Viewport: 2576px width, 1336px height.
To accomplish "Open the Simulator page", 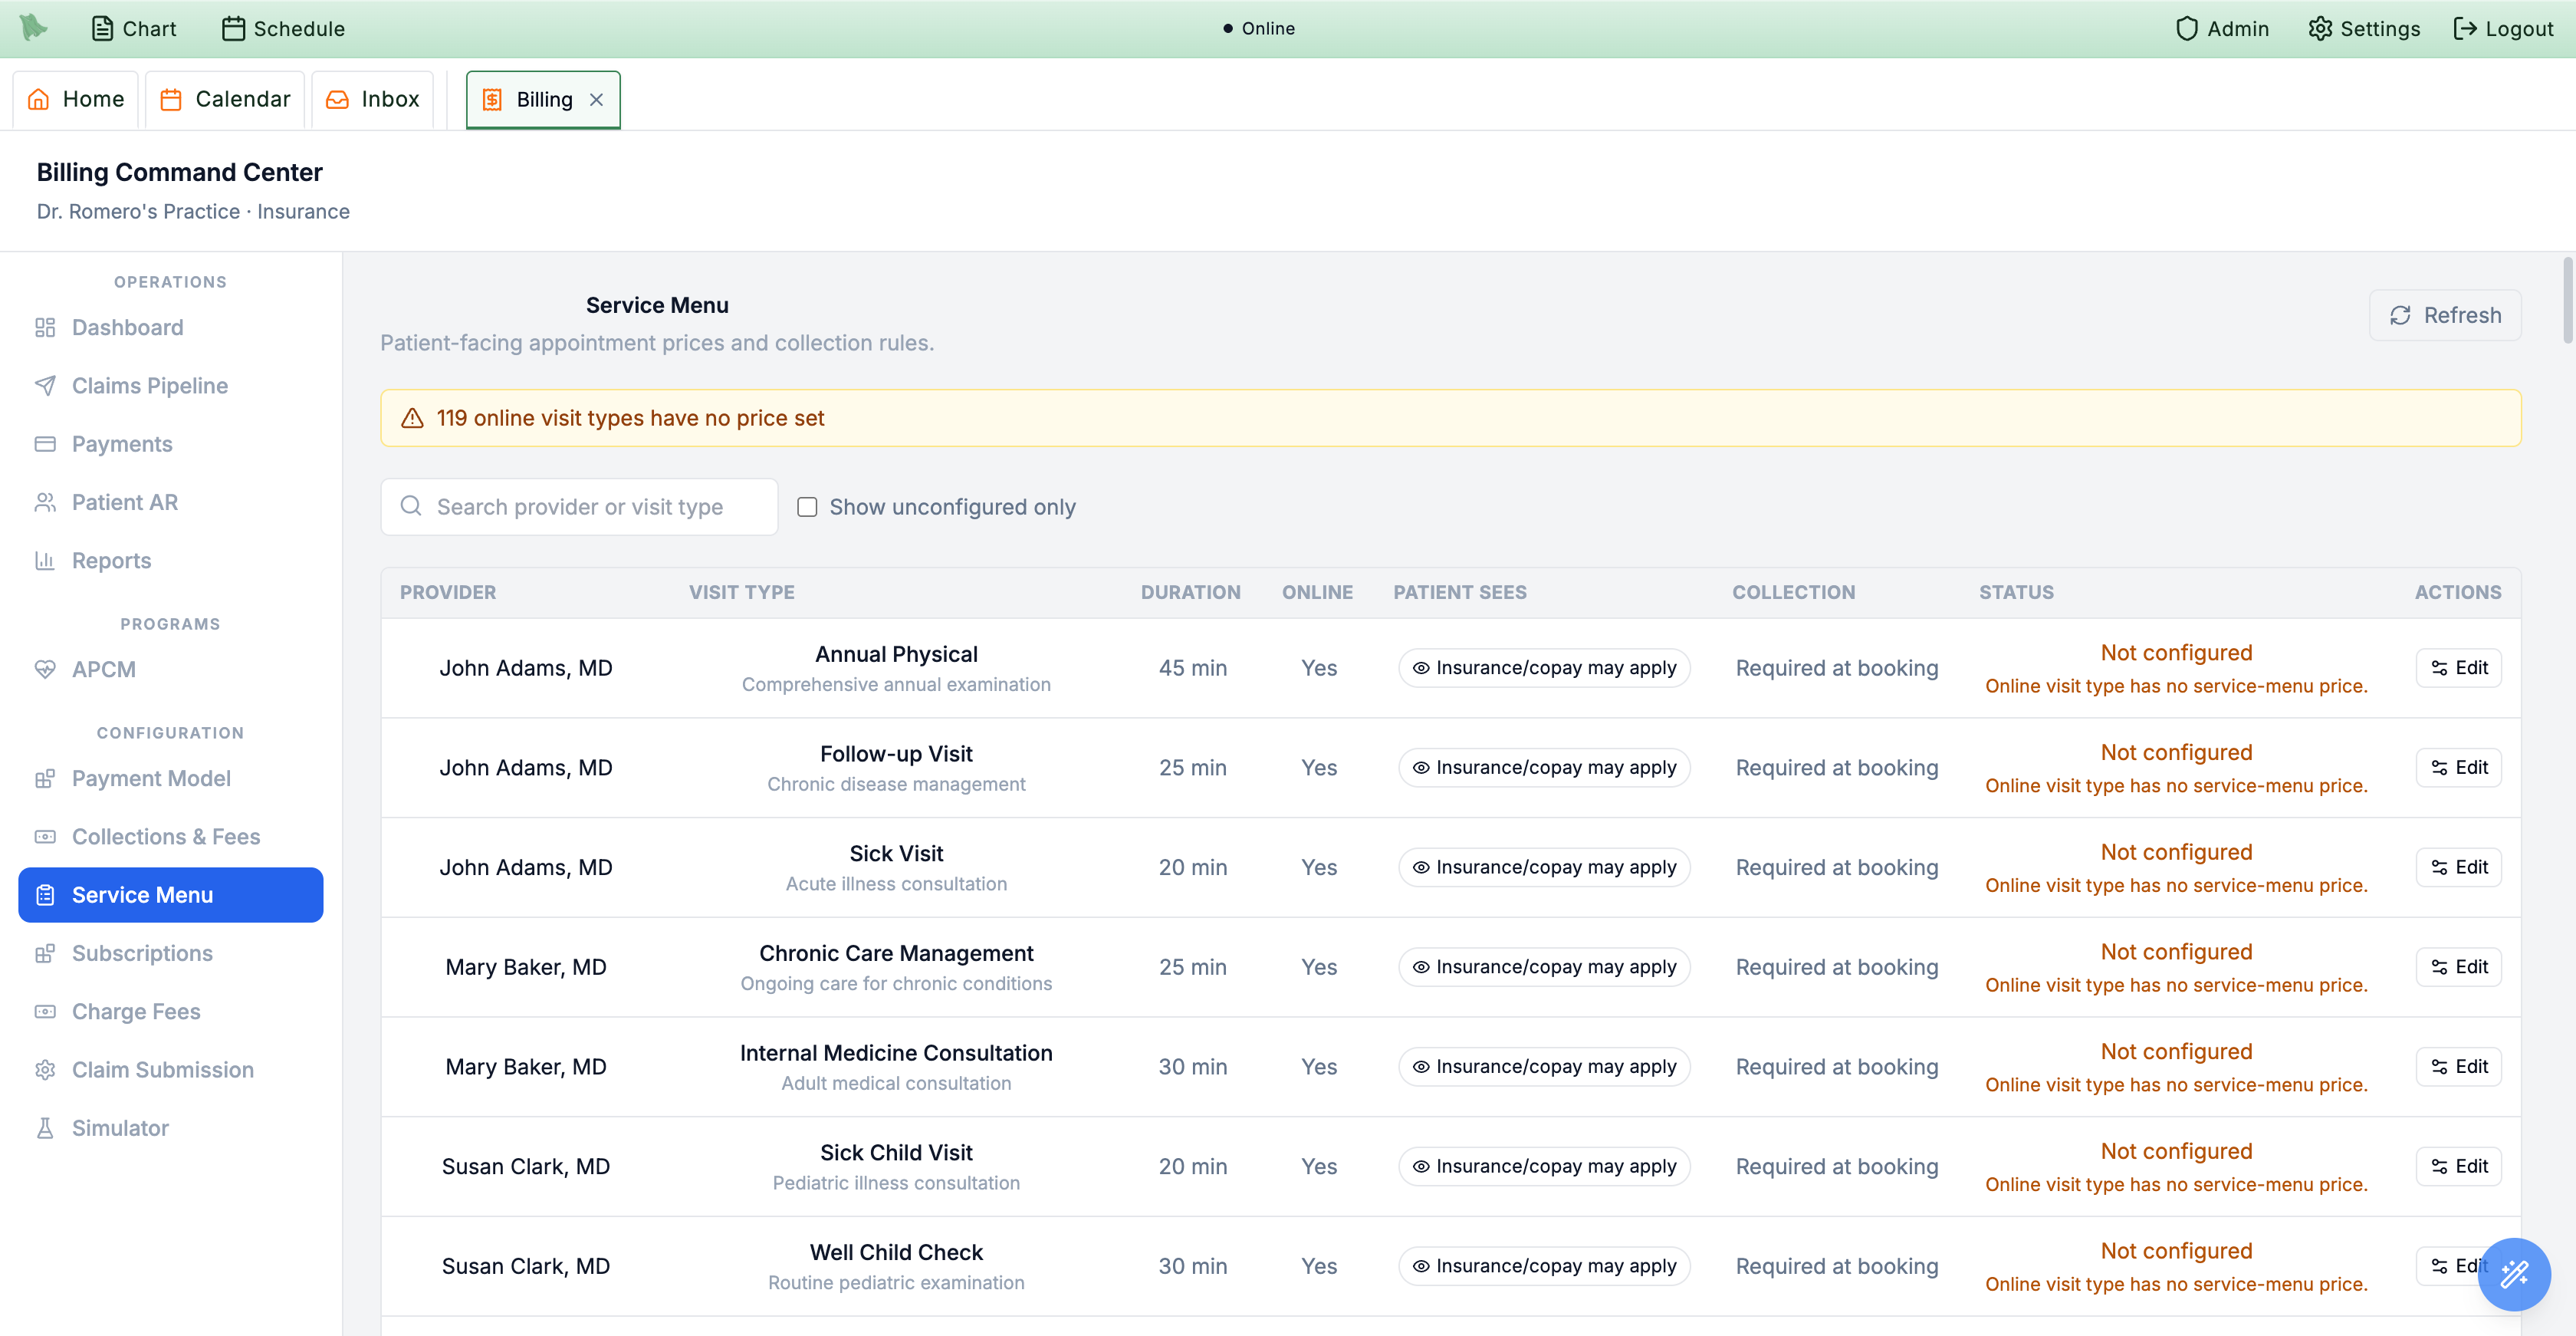I will 171,1127.
